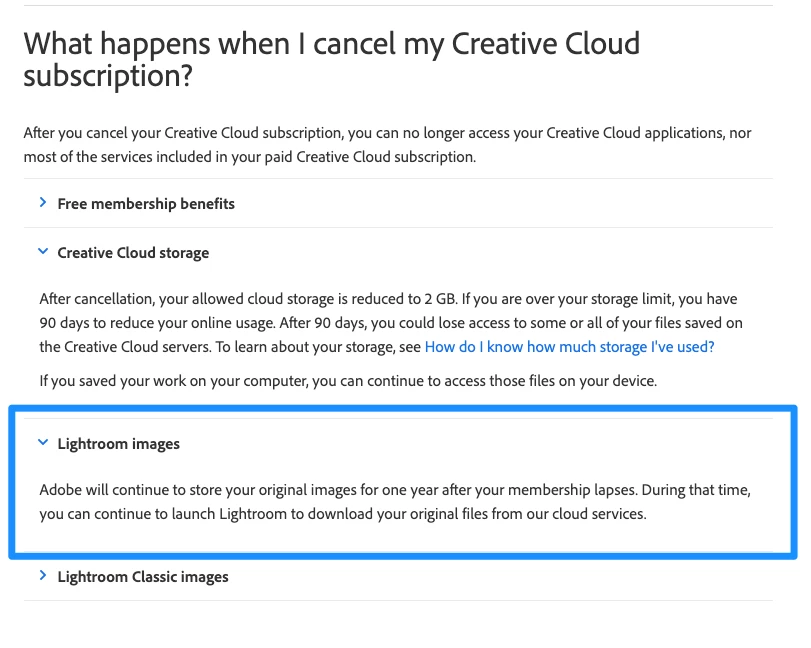Click the sentence 'If you saved your work on your computer'
The width and height of the screenshot is (811, 648).
pyautogui.click(x=348, y=381)
